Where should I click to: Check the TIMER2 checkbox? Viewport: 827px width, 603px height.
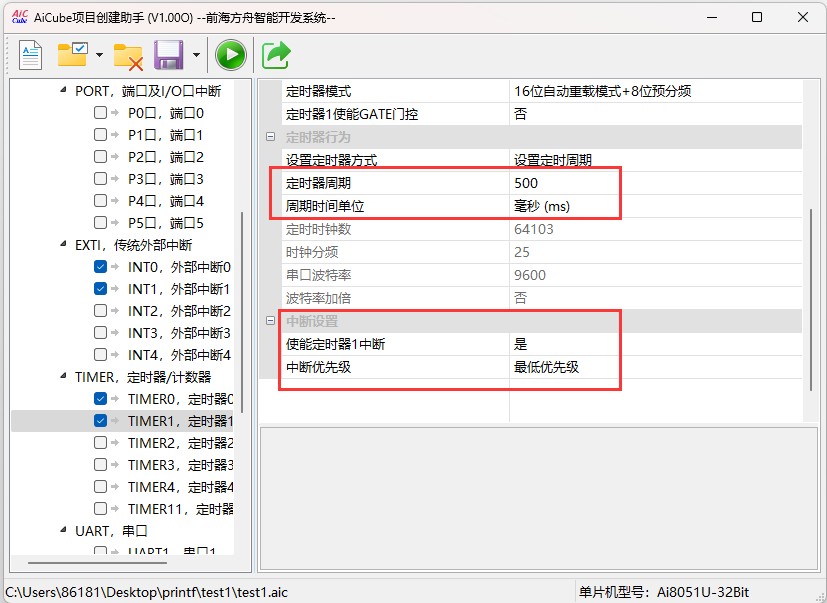[100, 442]
